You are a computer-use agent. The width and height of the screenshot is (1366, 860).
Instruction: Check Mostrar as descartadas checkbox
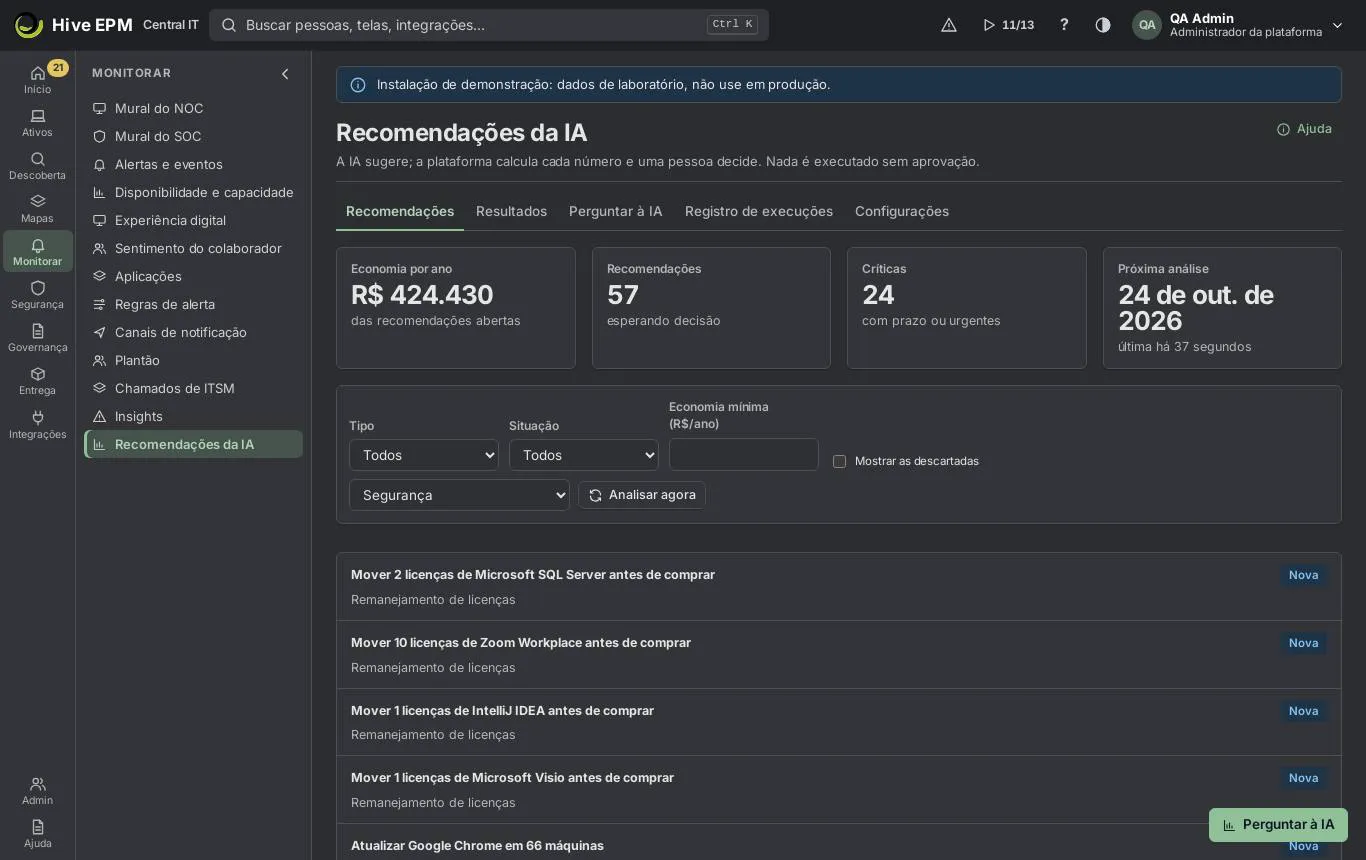coord(839,461)
